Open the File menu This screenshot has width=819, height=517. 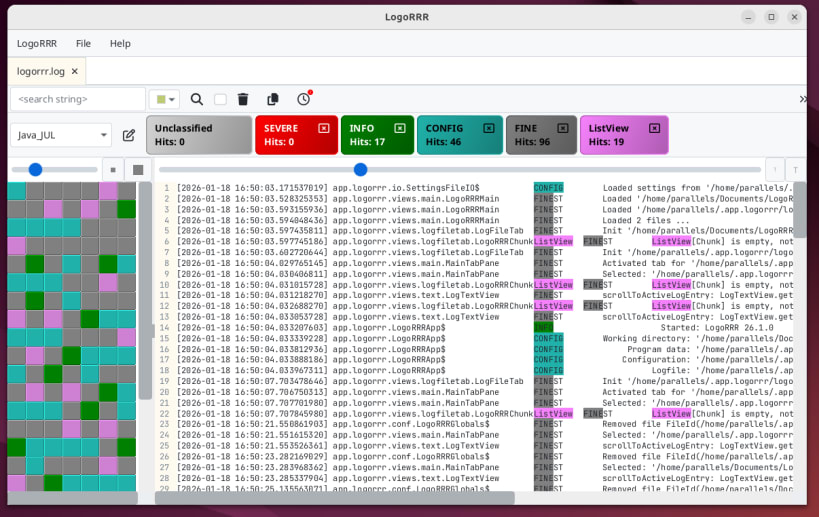[83, 43]
